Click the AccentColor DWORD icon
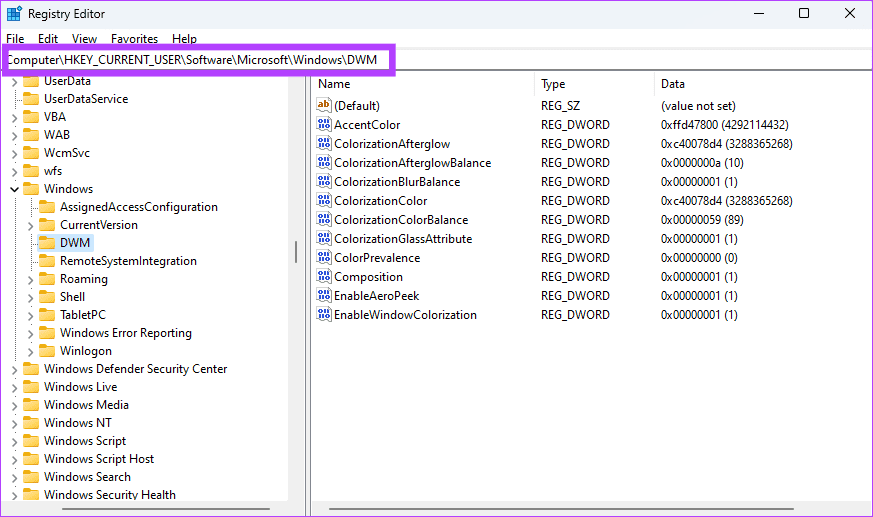The width and height of the screenshot is (873, 517). tap(323, 124)
